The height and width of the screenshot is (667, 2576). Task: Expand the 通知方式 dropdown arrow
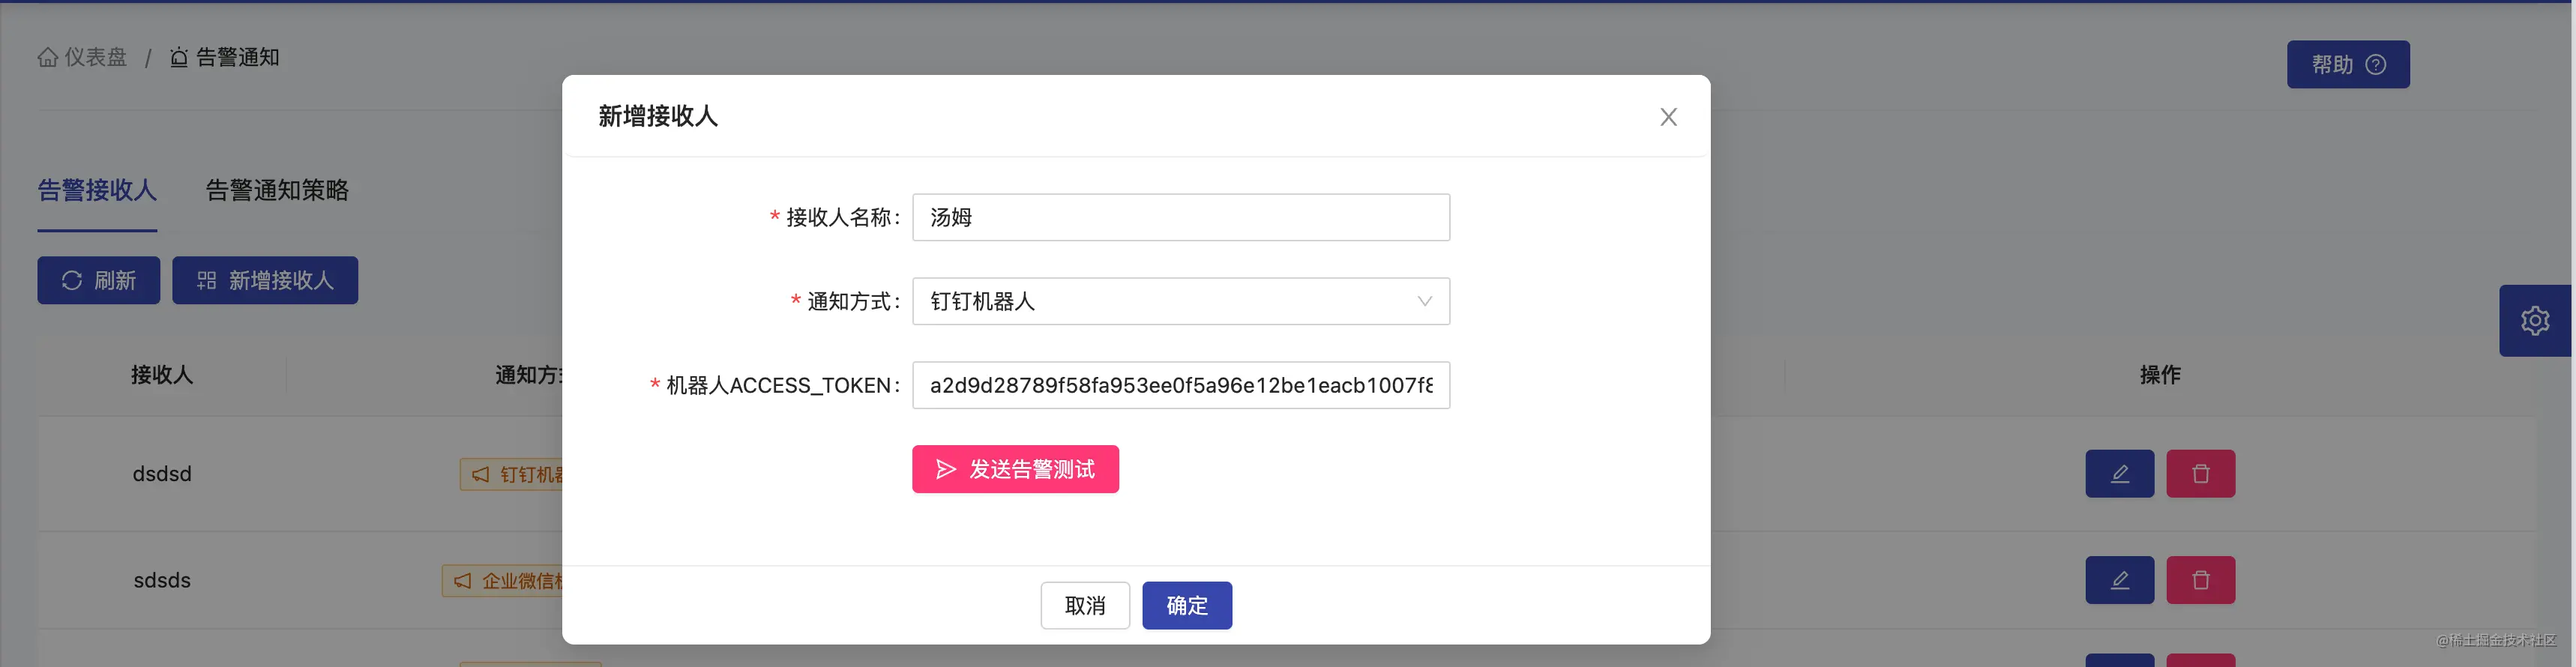click(x=1424, y=301)
